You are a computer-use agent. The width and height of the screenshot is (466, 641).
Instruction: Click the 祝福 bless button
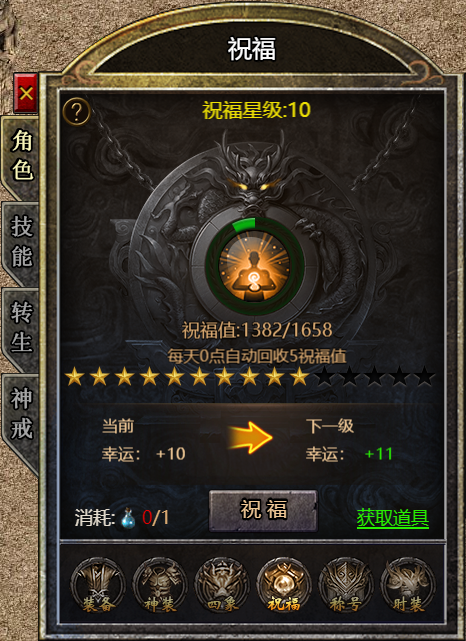pyautogui.click(x=263, y=511)
